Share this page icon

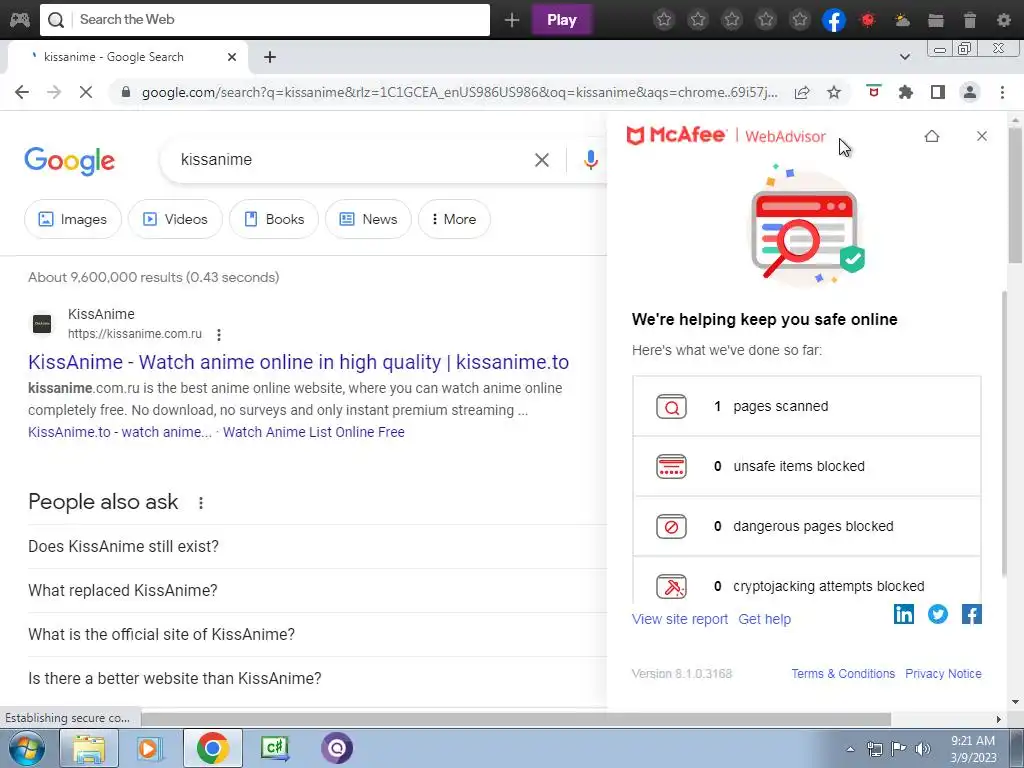point(802,93)
